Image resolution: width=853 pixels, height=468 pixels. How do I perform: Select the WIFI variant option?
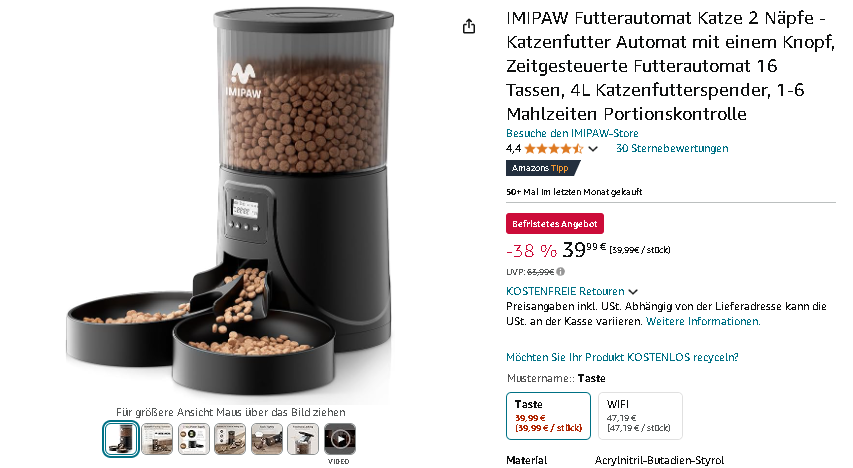pos(640,416)
